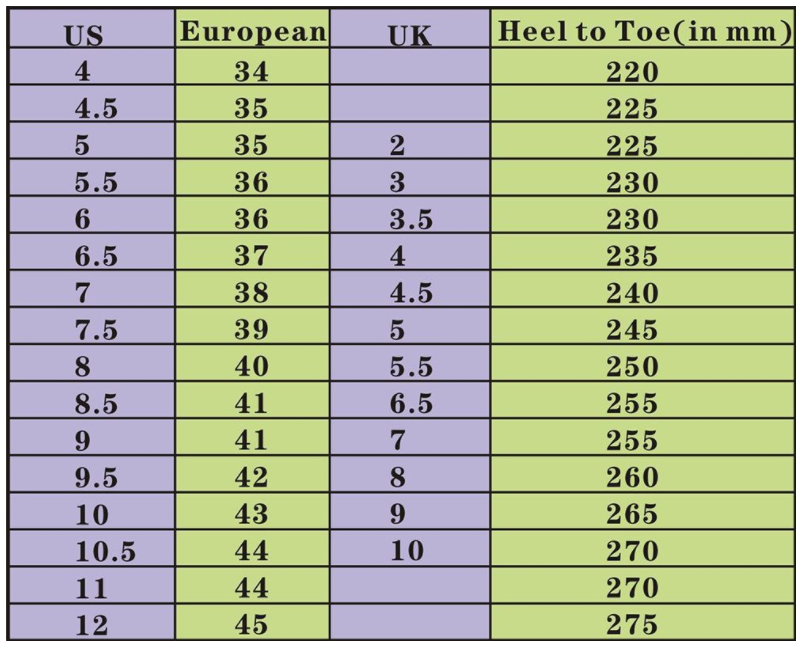The image size is (802, 648).
Task: Click the 240 mm heel-to-toe value
Action: [x=632, y=294]
